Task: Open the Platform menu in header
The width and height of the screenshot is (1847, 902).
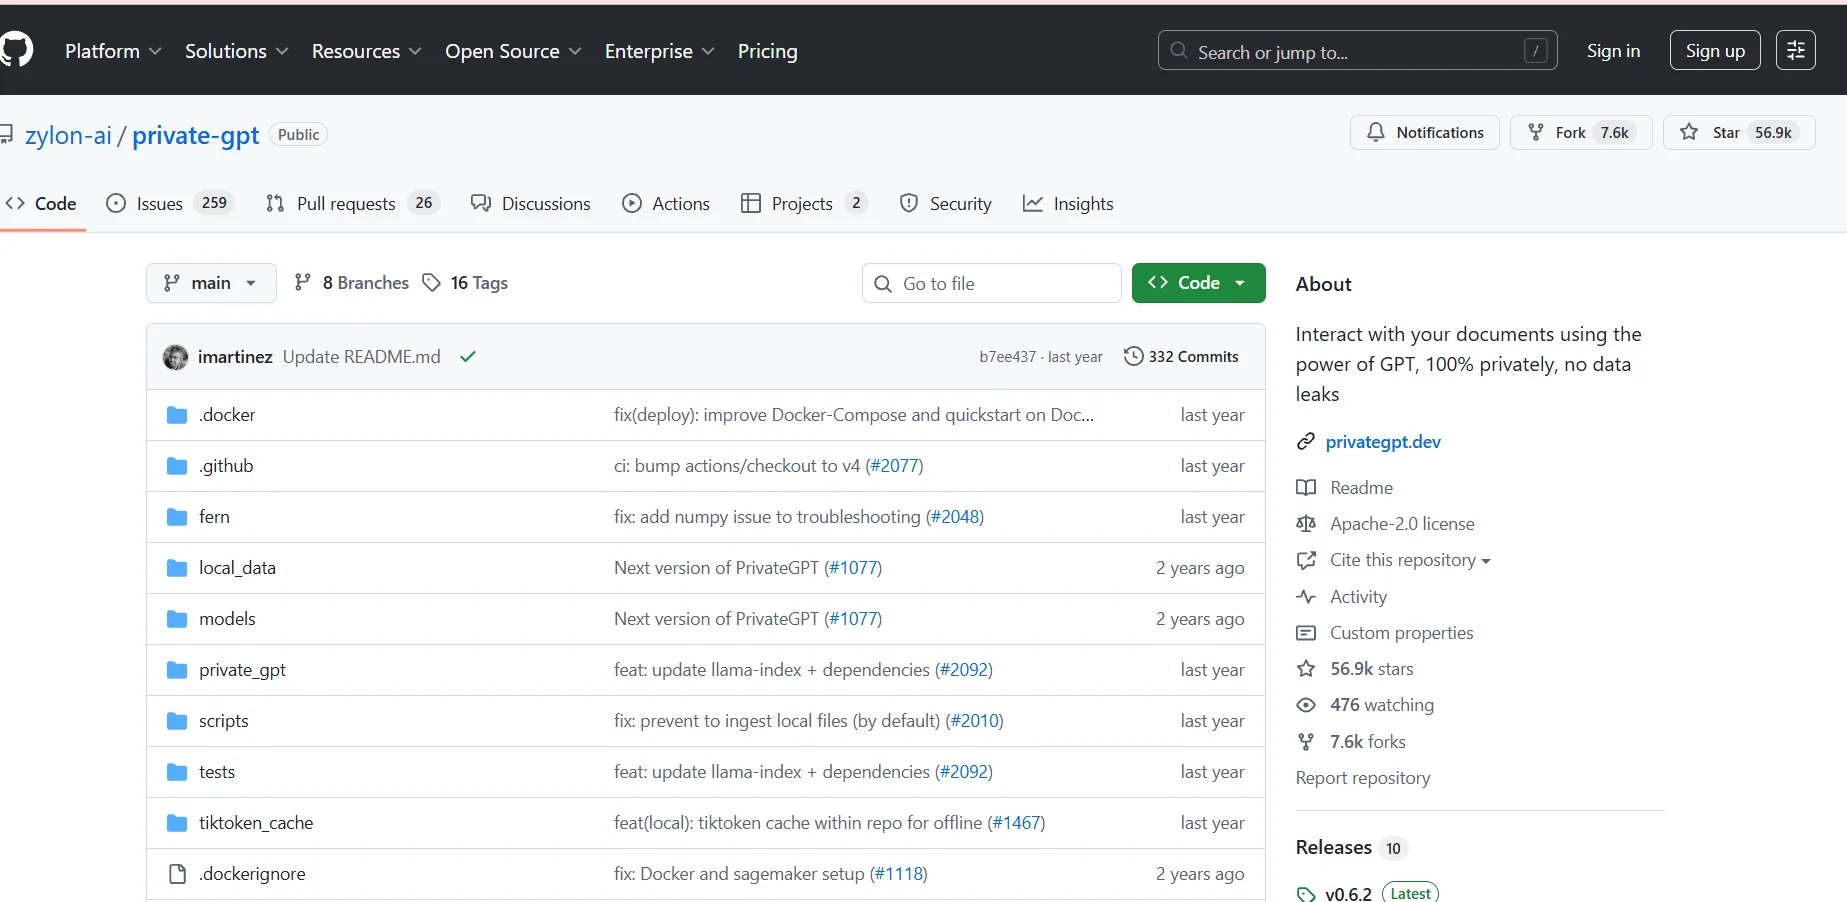Action: 112,51
